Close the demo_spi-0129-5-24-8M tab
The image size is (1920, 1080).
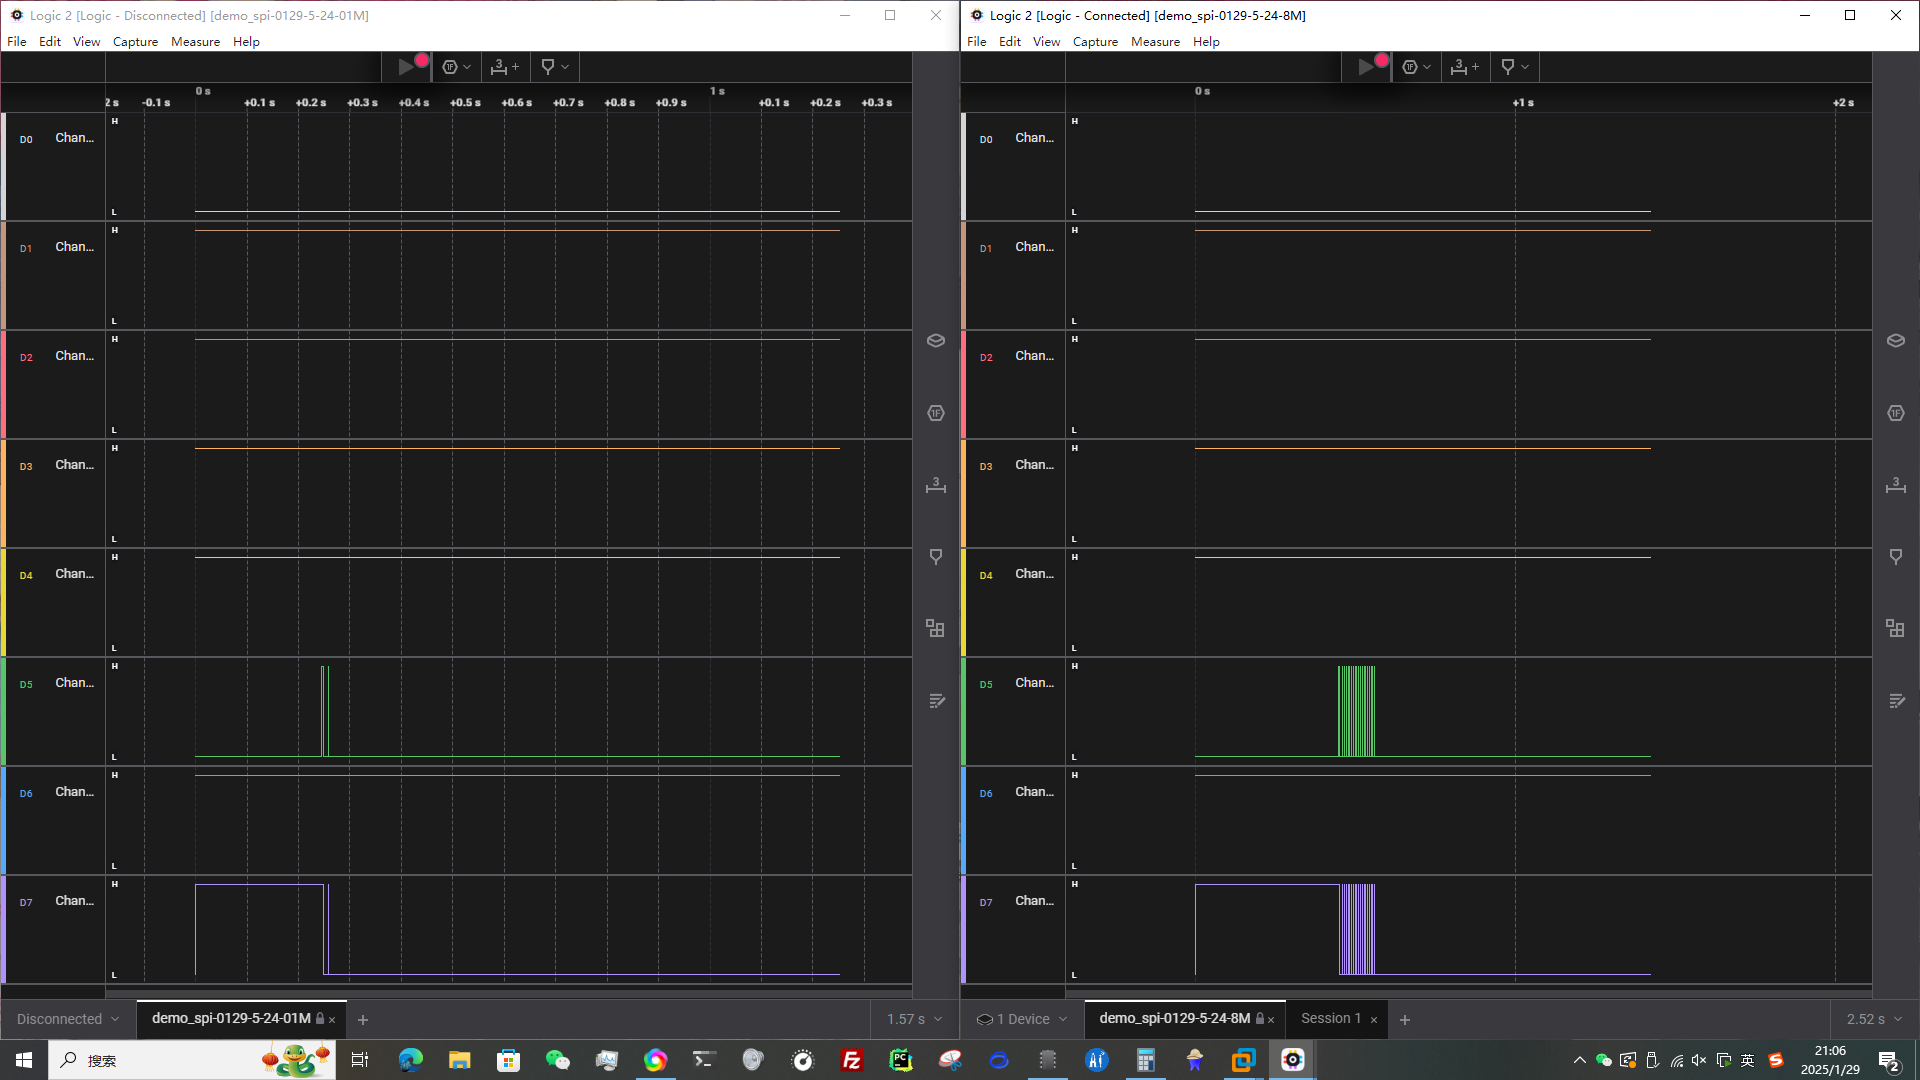tap(1271, 1020)
